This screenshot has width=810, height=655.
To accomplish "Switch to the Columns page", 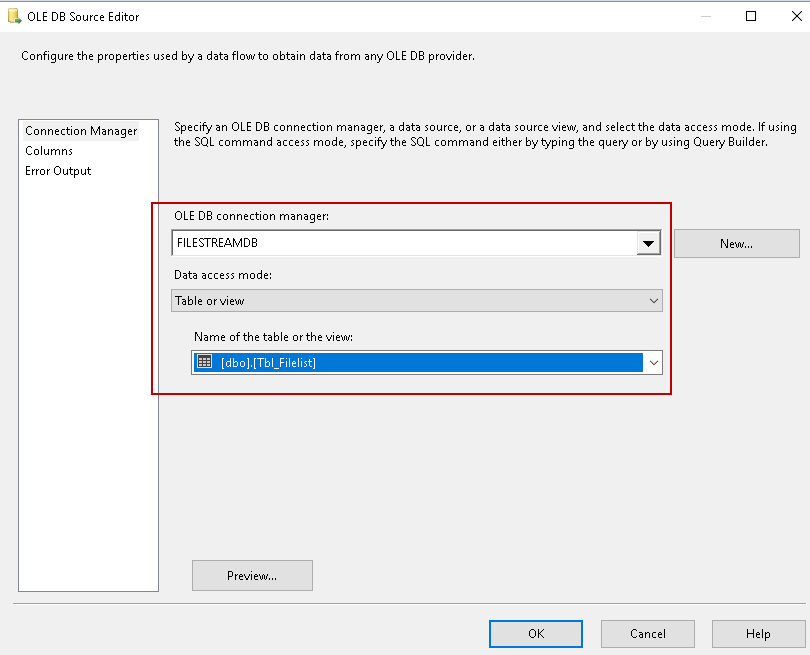I will point(49,151).
